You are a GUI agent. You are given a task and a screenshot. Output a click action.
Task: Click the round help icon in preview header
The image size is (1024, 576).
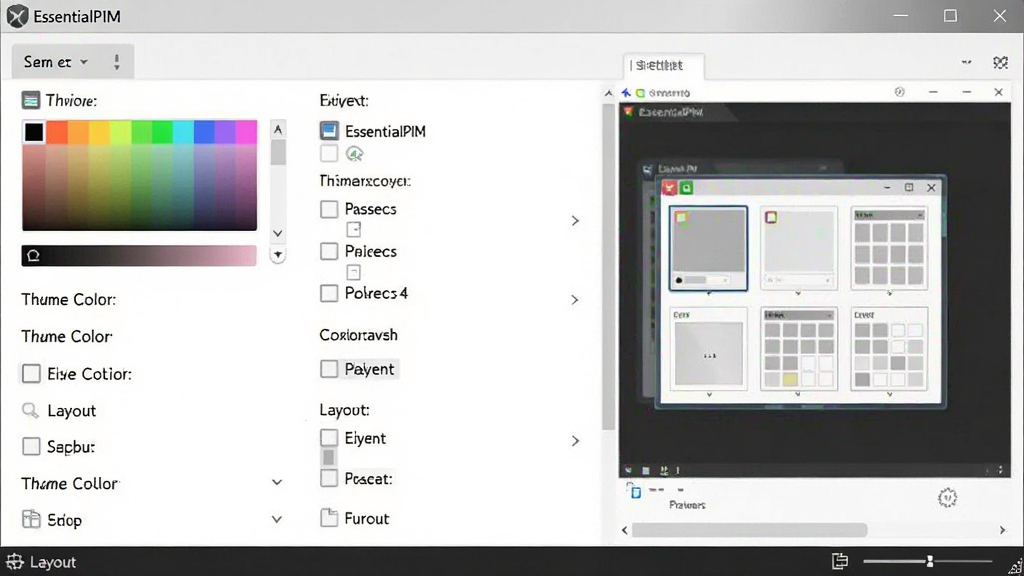click(x=900, y=92)
